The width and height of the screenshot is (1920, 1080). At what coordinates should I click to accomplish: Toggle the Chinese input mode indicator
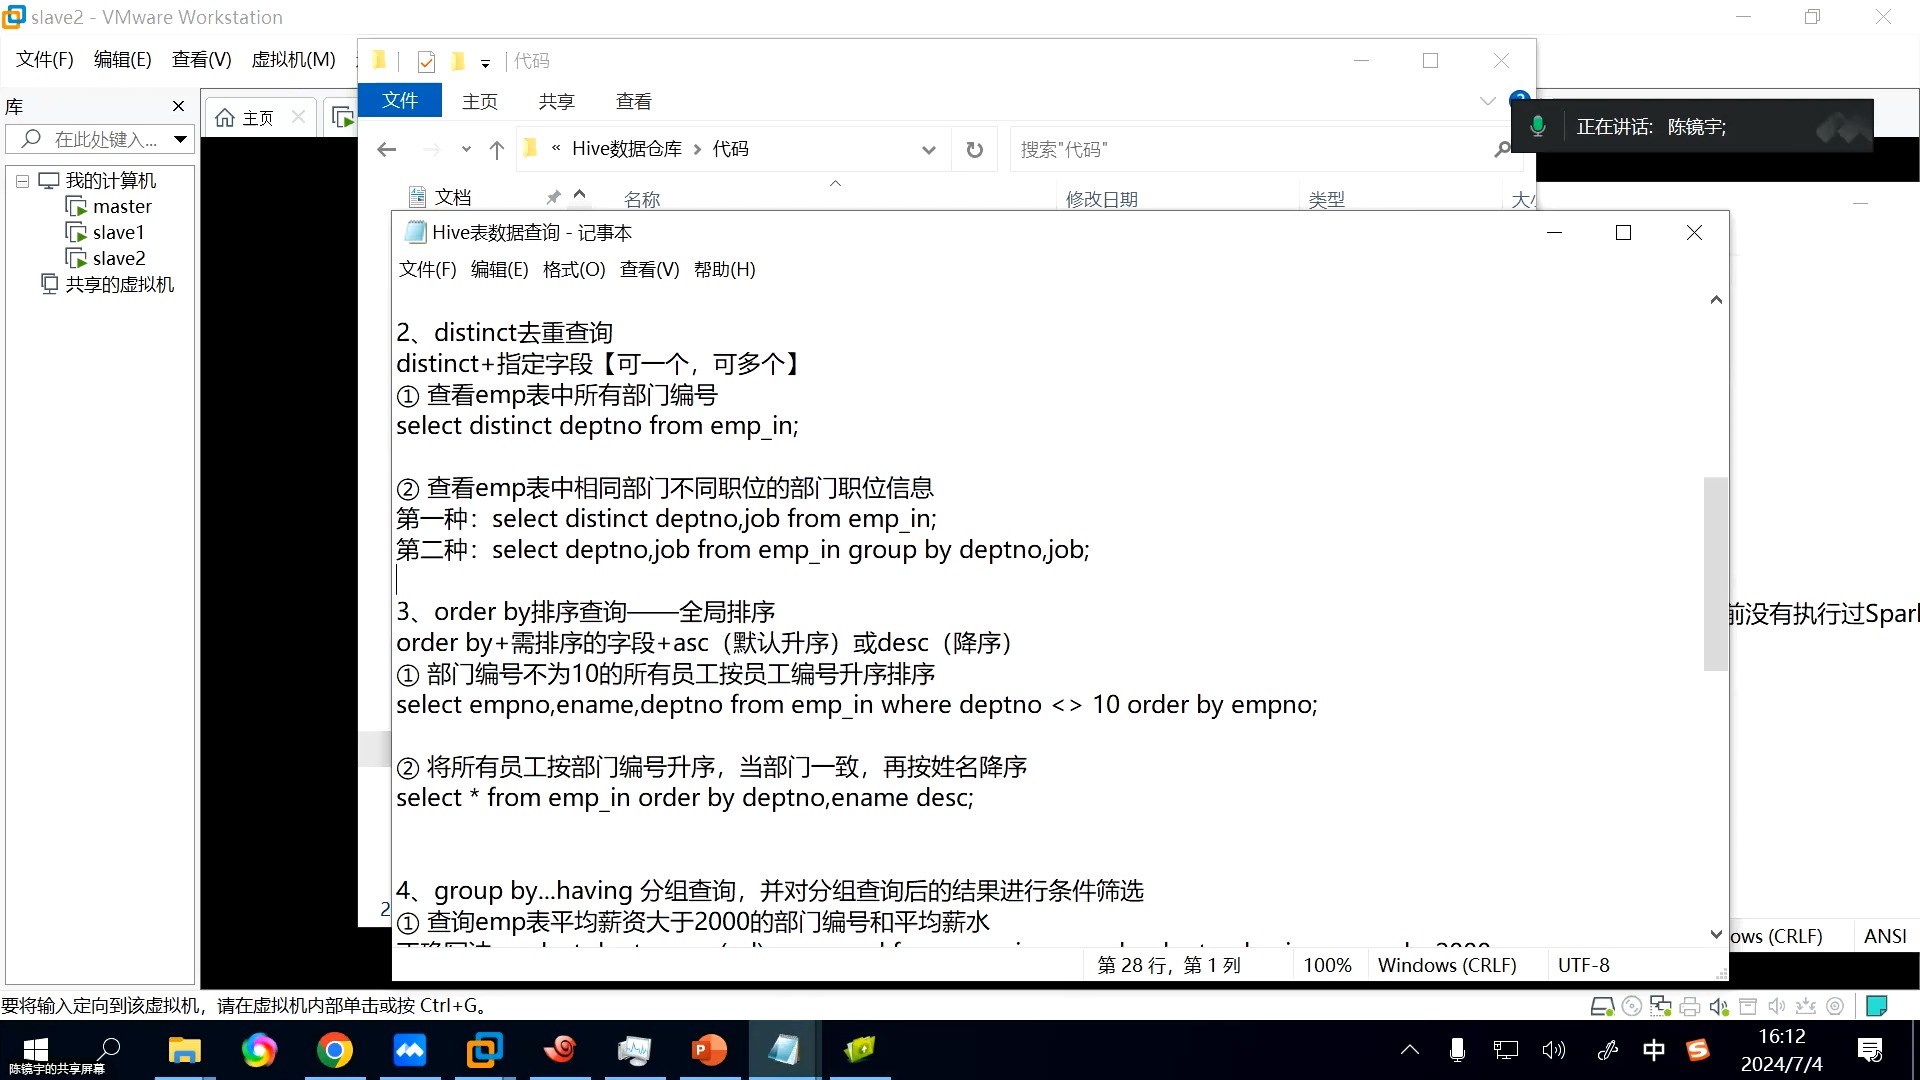click(1654, 1050)
